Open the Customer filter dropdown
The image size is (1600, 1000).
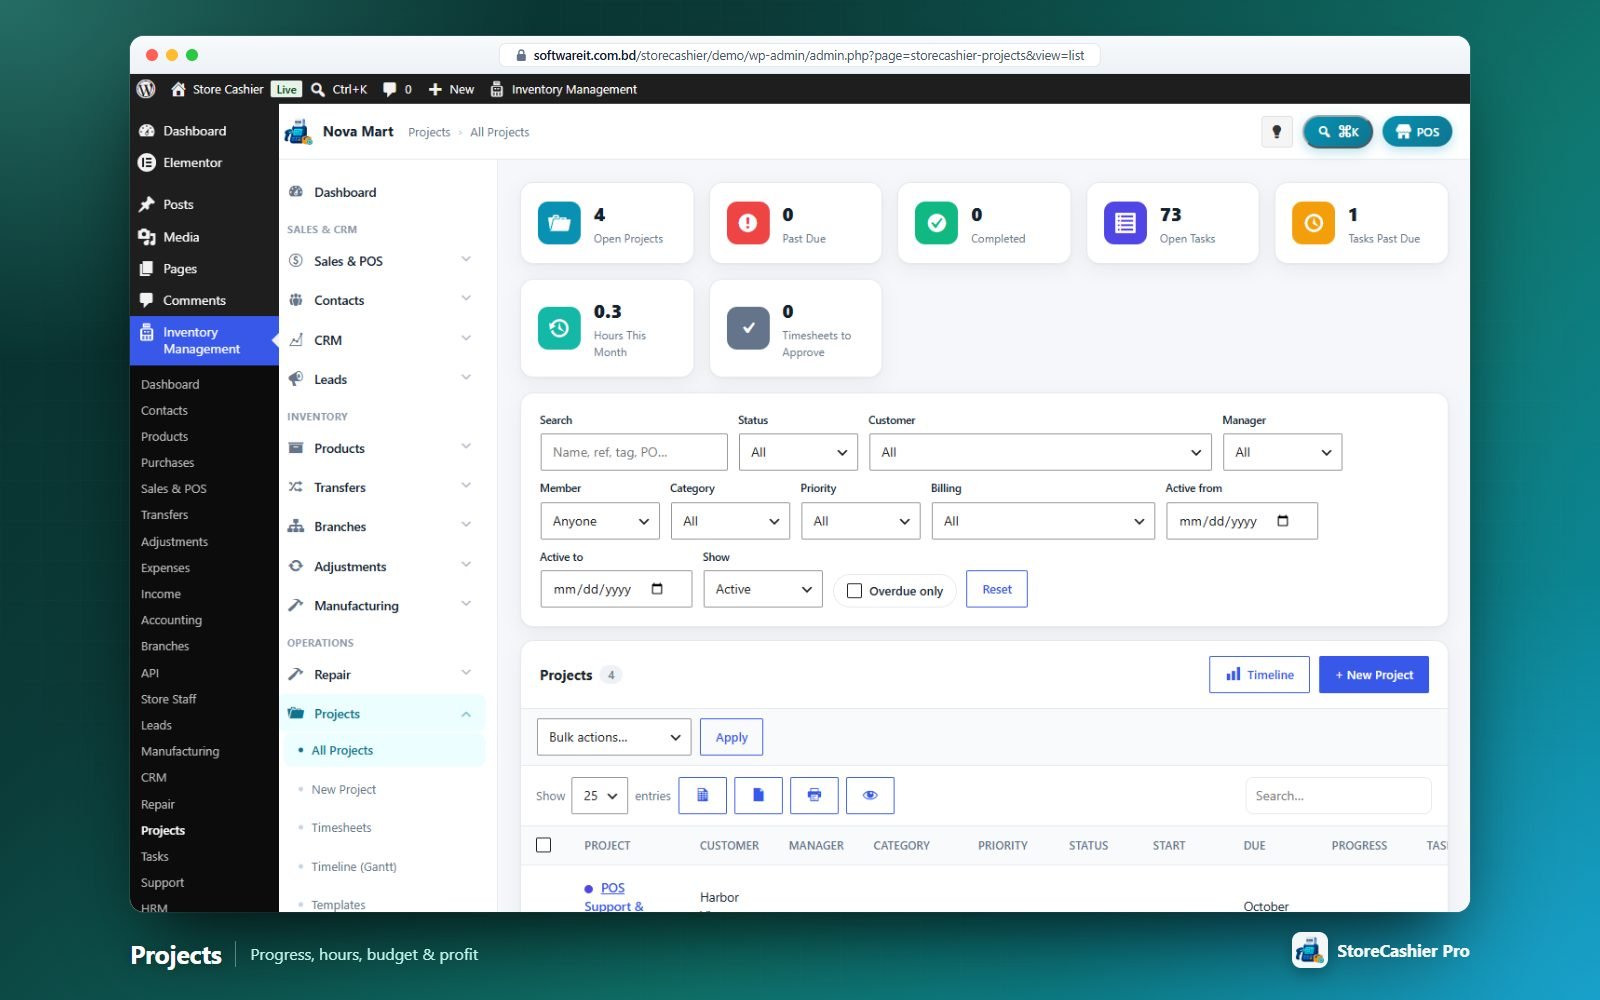pyautogui.click(x=1040, y=452)
